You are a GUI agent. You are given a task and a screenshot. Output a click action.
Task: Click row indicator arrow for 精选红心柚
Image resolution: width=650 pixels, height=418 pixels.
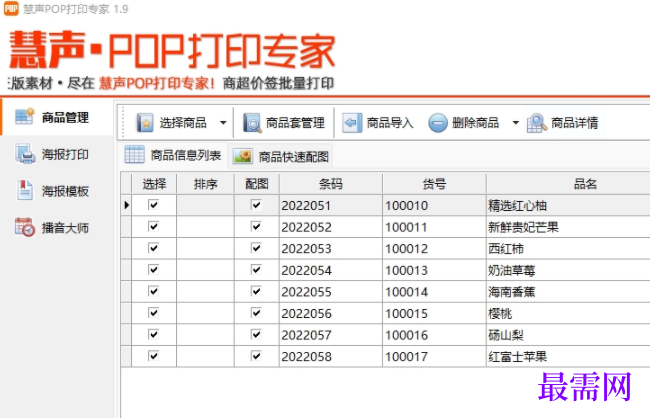point(126,205)
